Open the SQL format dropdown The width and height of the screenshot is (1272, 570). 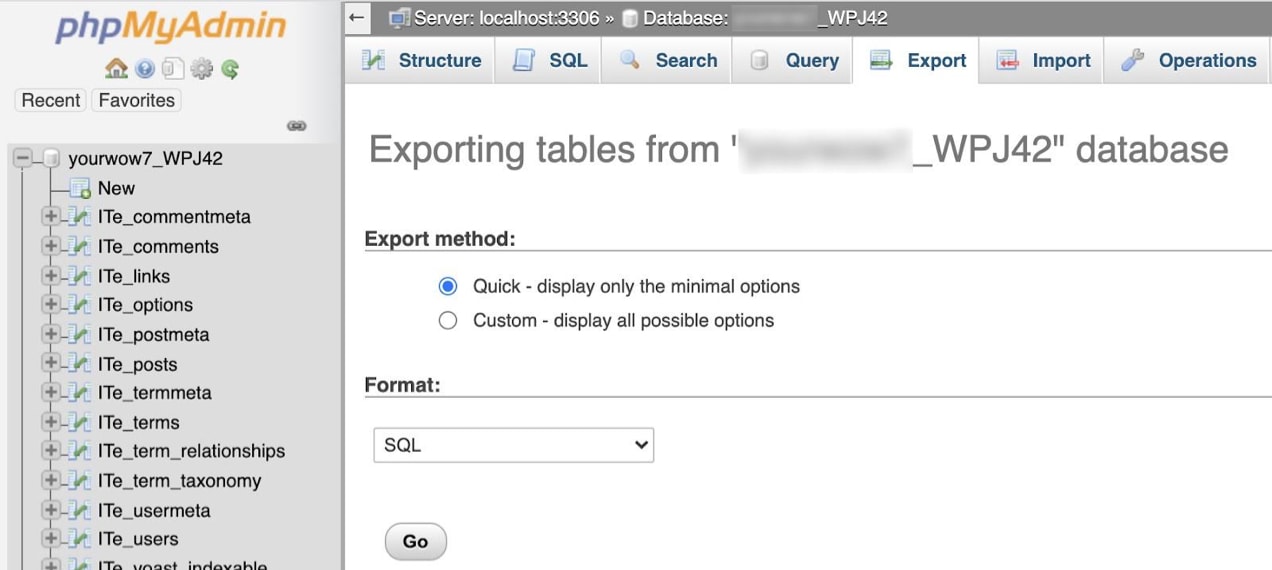coord(513,445)
